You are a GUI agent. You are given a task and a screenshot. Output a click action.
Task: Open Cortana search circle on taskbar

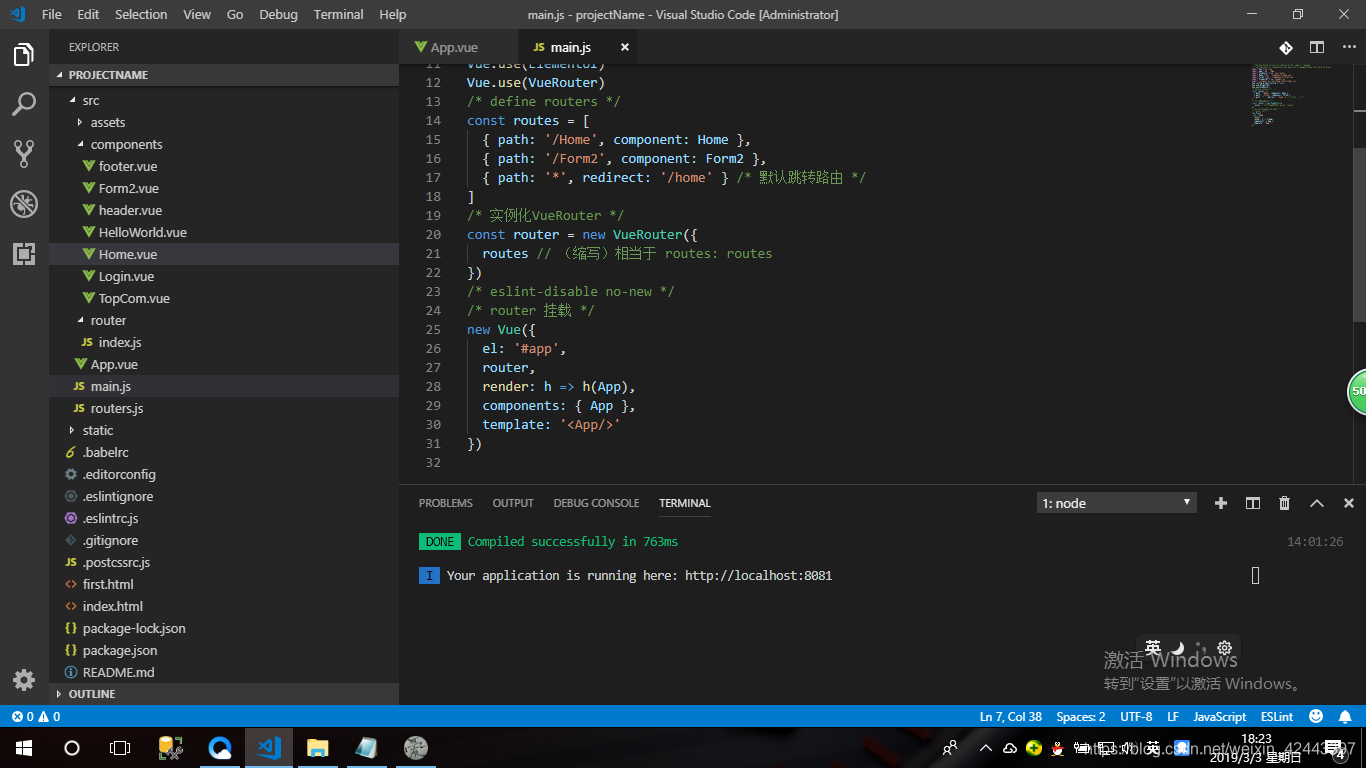pyautogui.click(x=72, y=748)
